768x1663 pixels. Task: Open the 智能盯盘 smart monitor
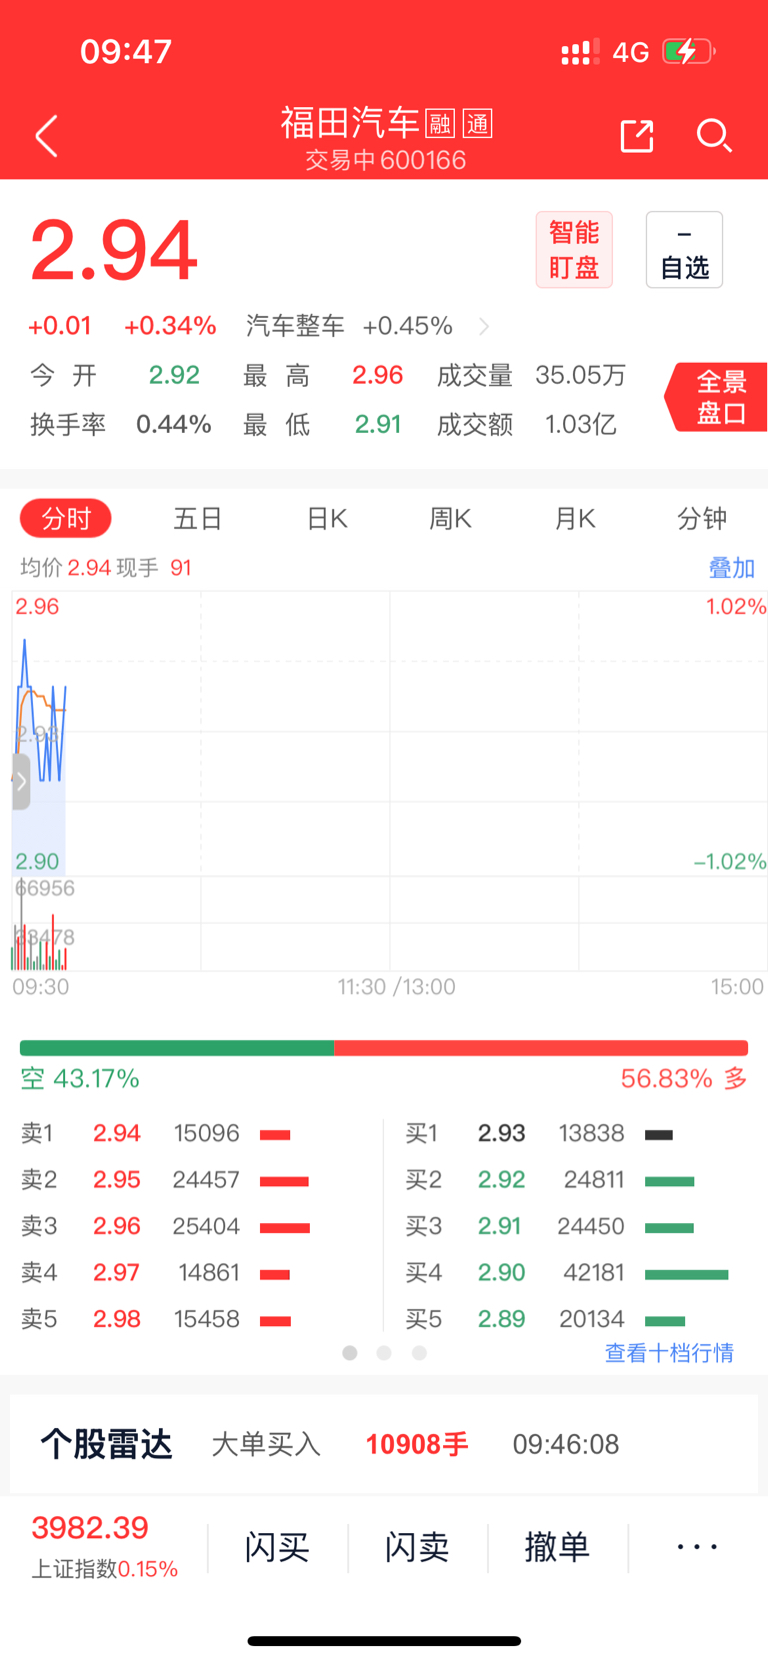[574, 250]
